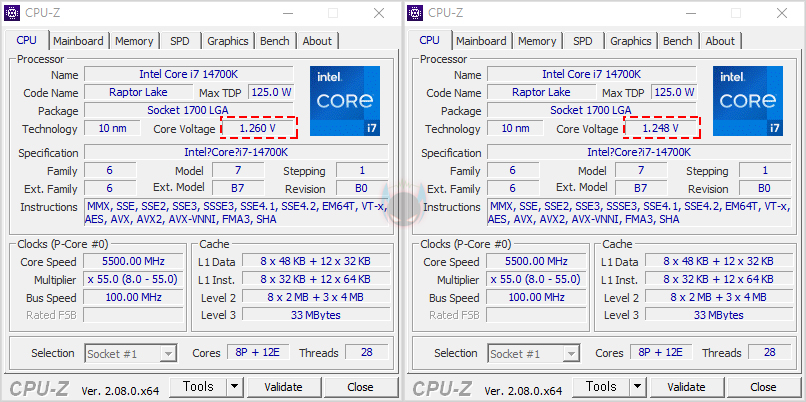The height and width of the screenshot is (402, 806).
Task: Click Close button in right window
Action: pos(763,387)
